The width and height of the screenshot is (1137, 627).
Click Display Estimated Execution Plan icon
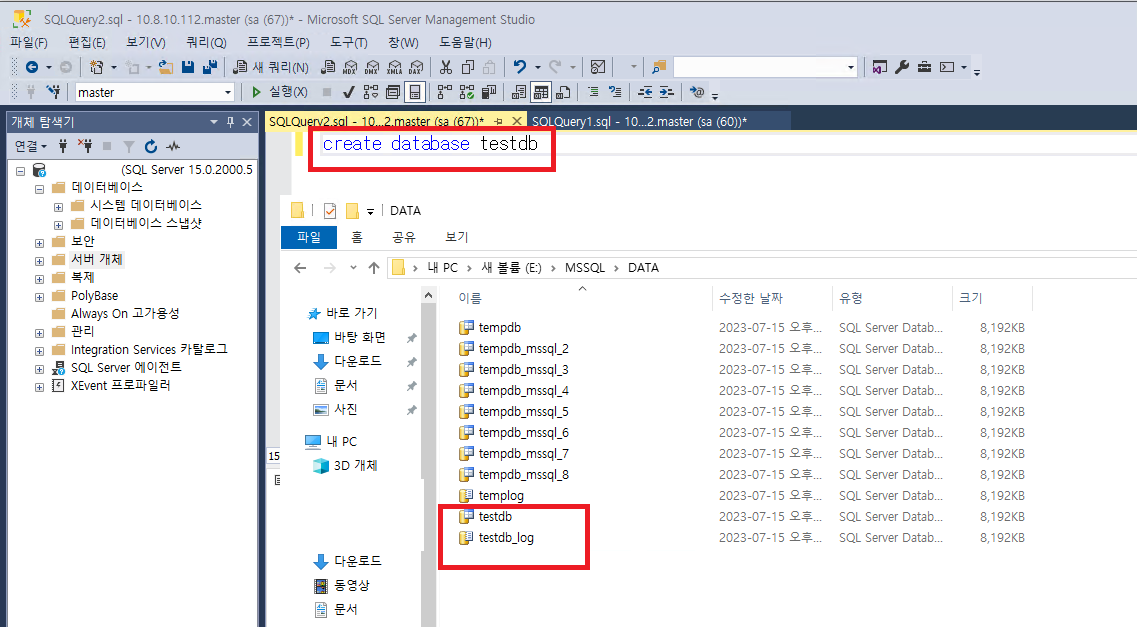(371, 92)
